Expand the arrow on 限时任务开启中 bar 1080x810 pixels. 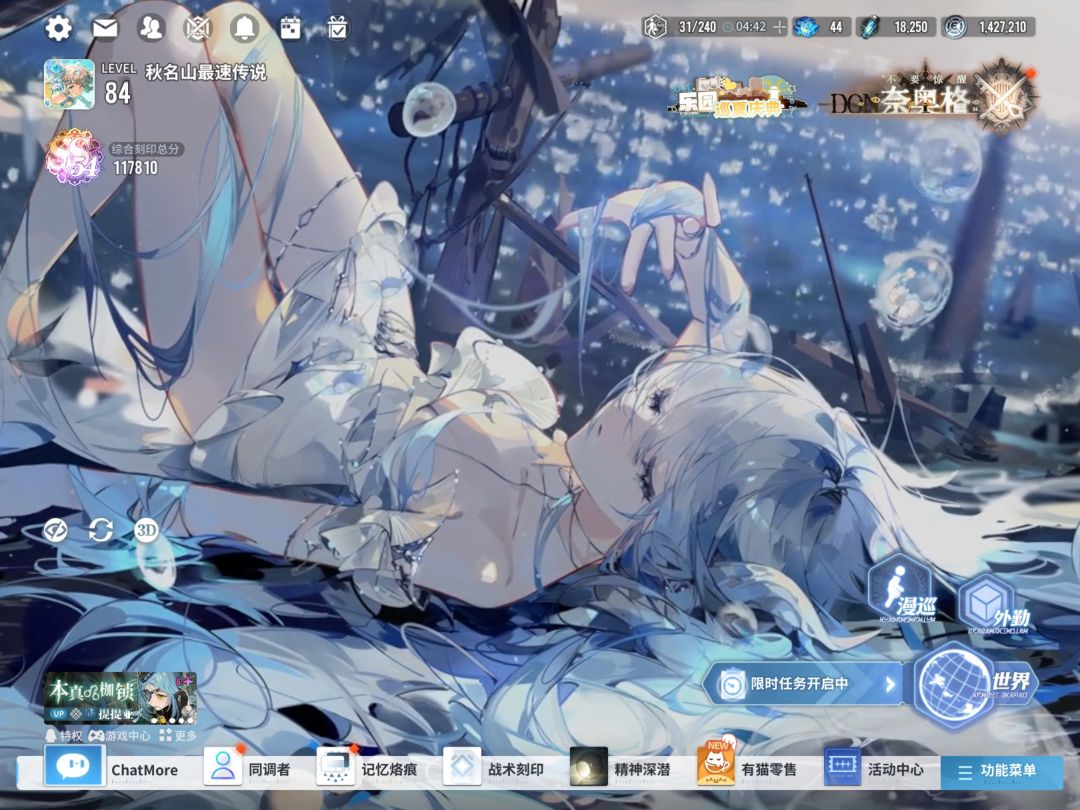pyautogui.click(x=890, y=685)
